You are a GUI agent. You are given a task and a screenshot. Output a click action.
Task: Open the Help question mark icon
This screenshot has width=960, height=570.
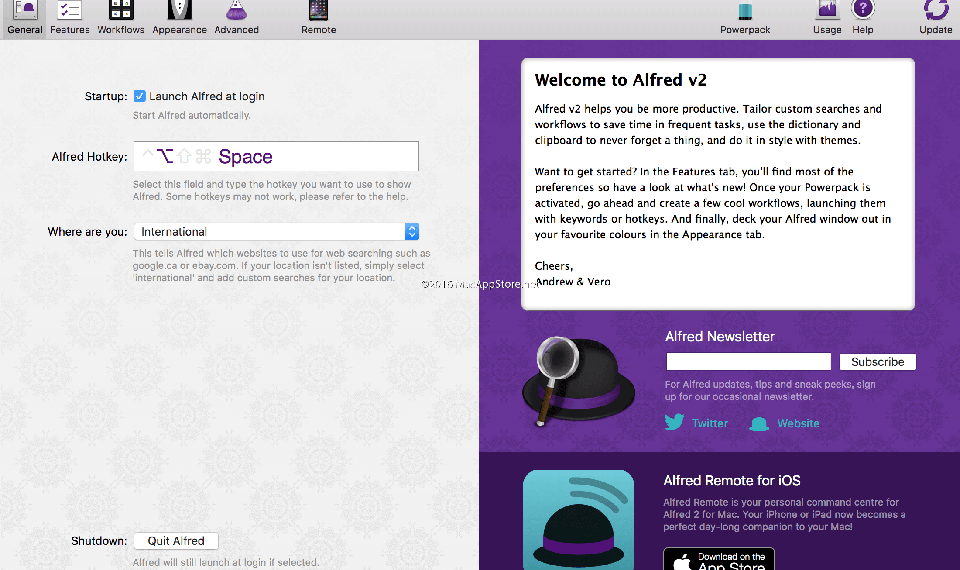click(x=862, y=11)
